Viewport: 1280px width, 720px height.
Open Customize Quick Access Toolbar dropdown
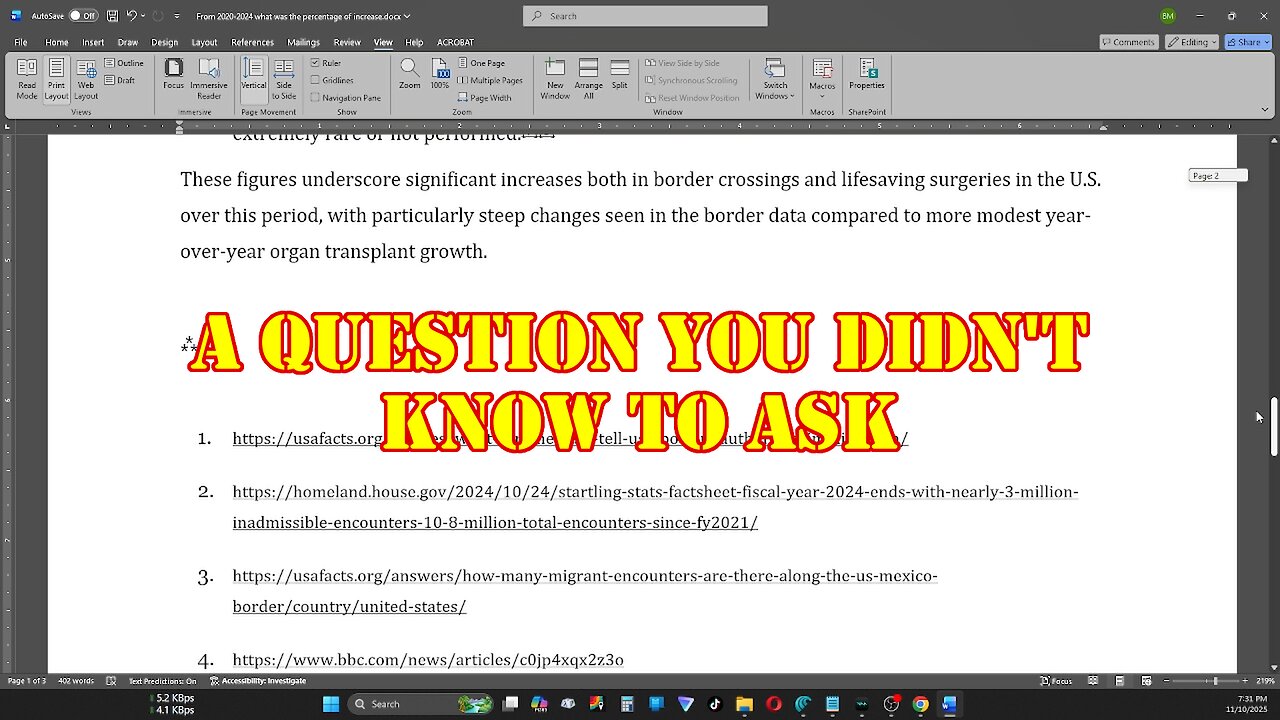coord(177,16)
